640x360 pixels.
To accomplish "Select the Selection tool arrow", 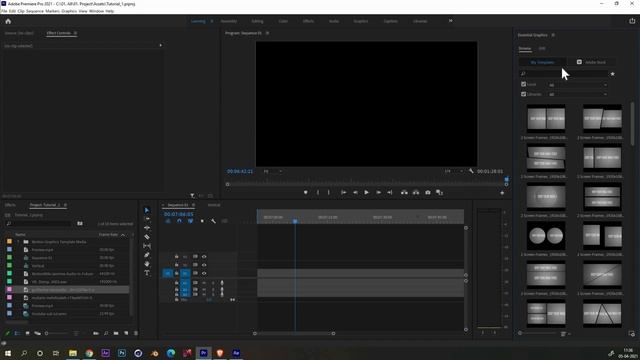I will coord(147,210).
